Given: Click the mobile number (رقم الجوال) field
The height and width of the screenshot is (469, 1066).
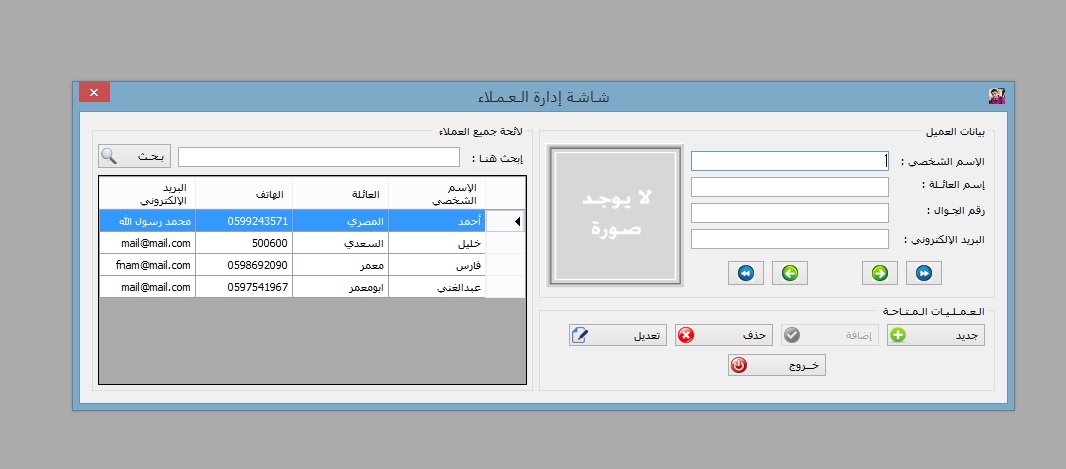Looking at the screenshot, I should click(789, 213).
